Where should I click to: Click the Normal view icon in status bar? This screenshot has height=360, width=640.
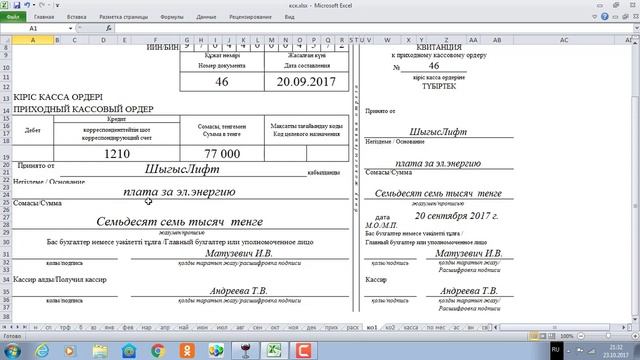pyautogui.click(x=533, y=336)
